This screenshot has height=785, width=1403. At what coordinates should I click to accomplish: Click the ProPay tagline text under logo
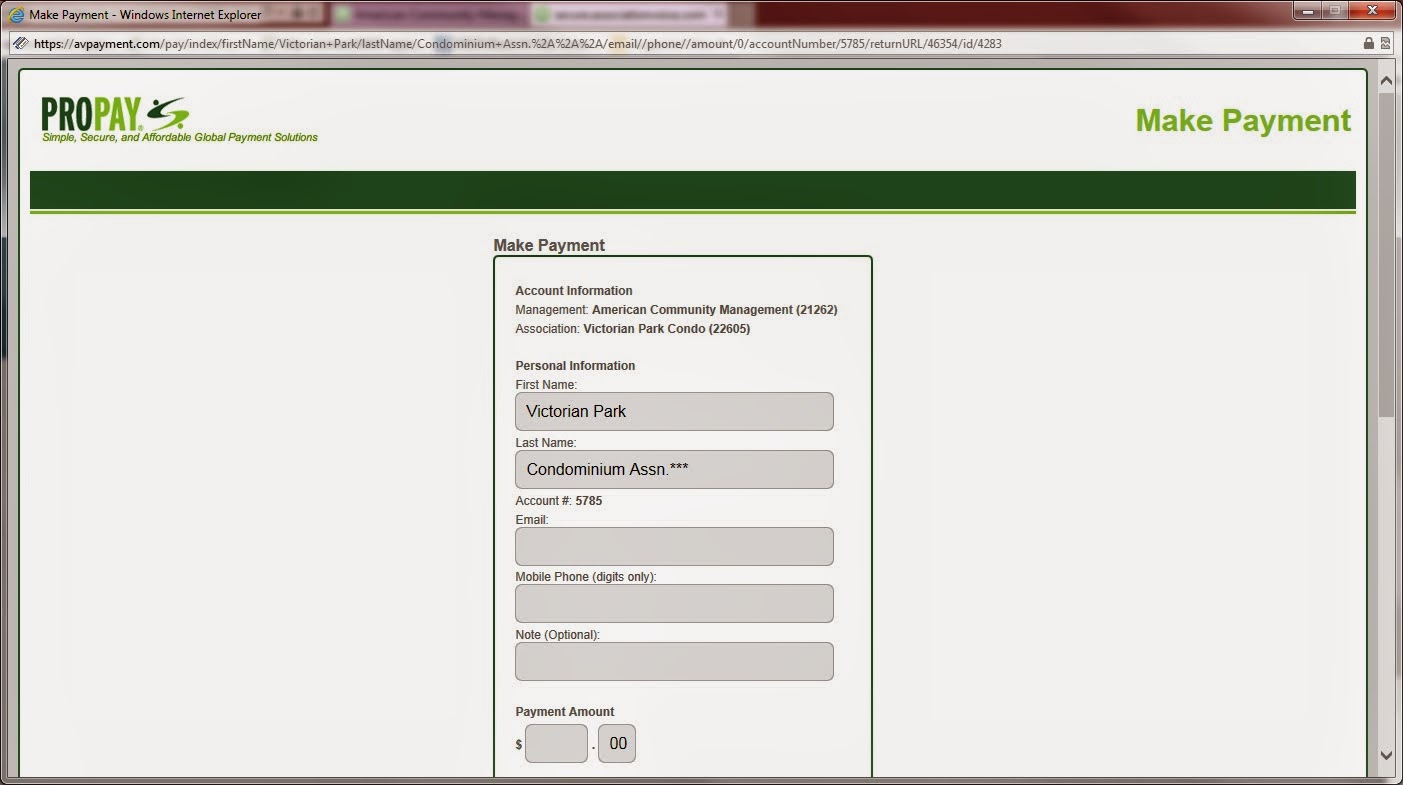point(180,138)
